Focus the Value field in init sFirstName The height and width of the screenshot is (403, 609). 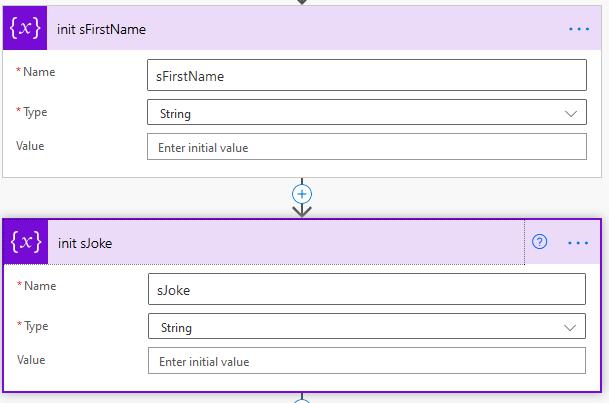coord(366,147)
